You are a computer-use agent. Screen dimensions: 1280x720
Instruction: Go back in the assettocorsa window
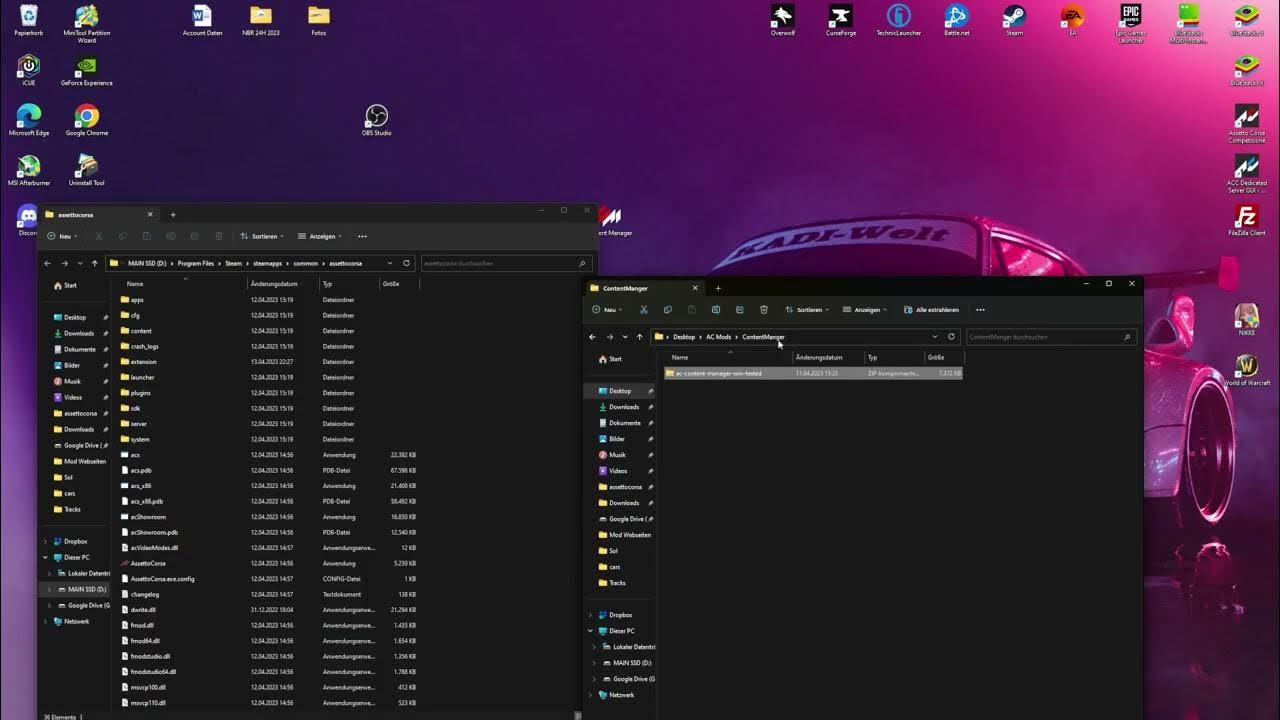[47, 263]
